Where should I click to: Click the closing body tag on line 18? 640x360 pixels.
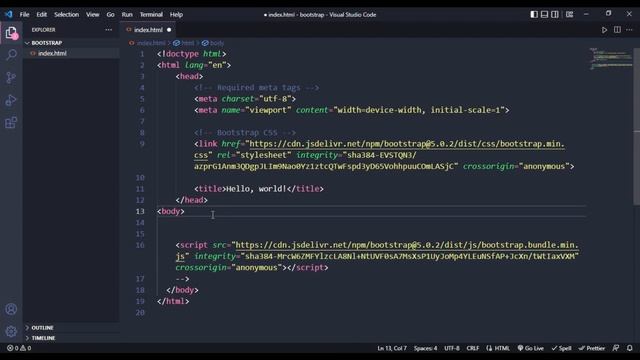point(182,290)
